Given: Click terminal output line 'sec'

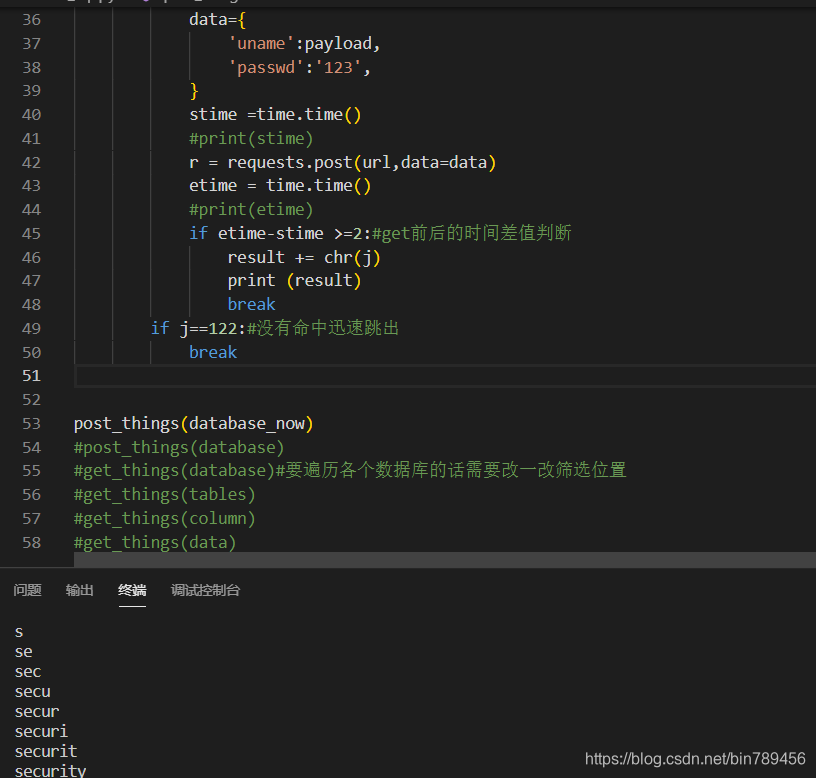Looking at the screenshot, I should tap(28, 672).
